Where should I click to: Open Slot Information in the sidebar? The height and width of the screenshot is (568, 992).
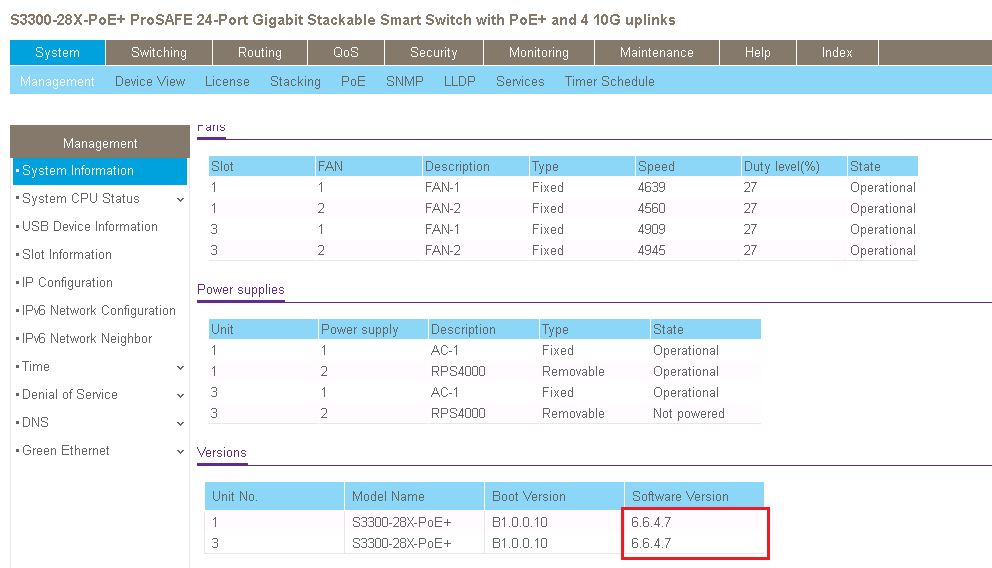pos(67,254)
